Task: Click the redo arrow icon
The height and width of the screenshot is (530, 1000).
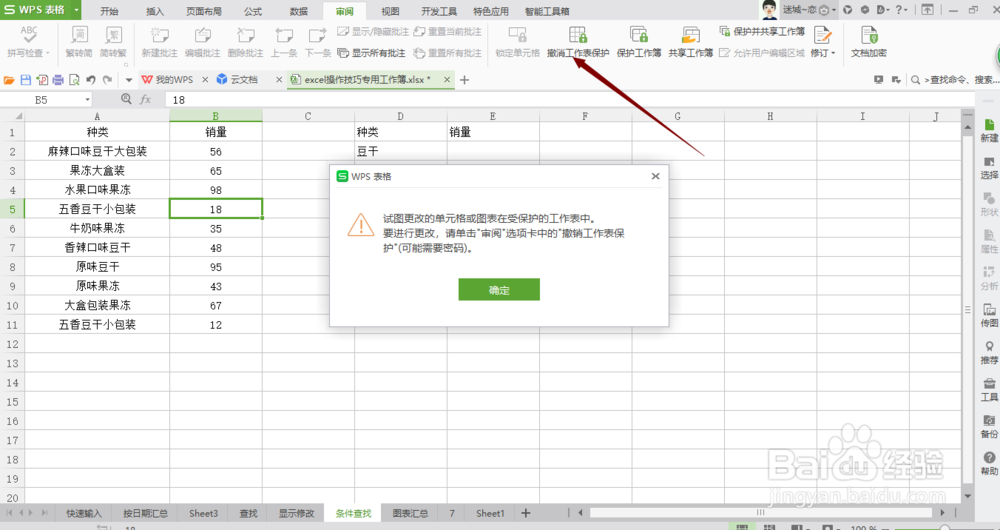Action: click(x=107, y=80)
